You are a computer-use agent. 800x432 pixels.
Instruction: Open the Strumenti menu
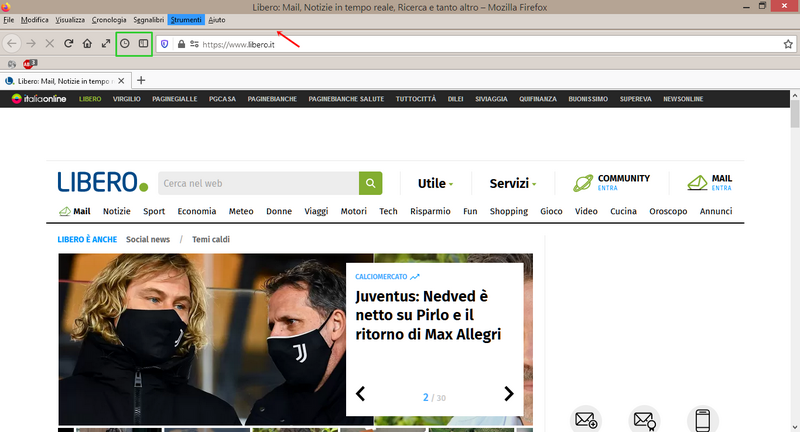(186, 20)
